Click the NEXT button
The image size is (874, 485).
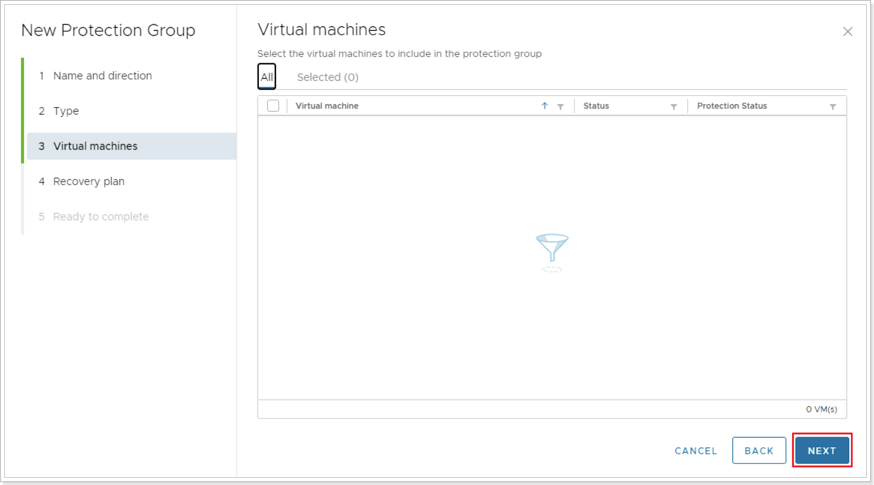click(822, 450)
